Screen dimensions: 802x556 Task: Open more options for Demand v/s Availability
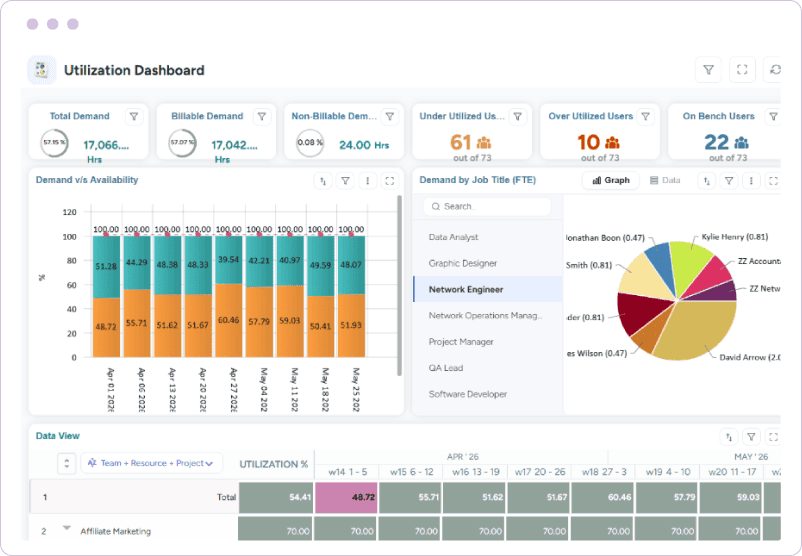click(x=367, y=181)
